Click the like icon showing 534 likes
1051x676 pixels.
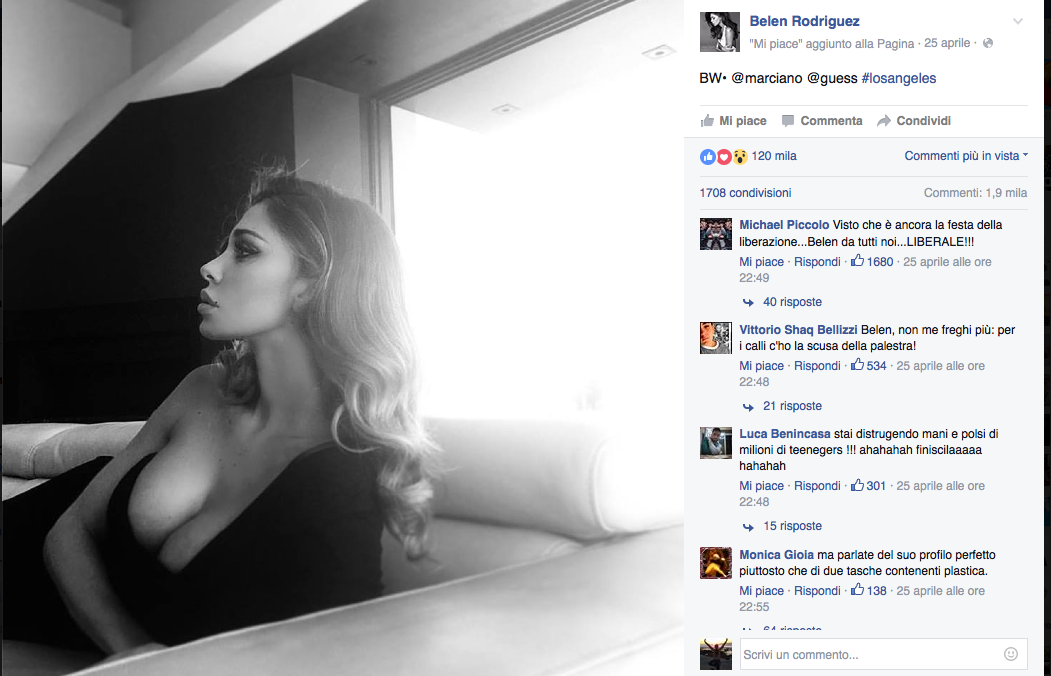tap(857, 365)
